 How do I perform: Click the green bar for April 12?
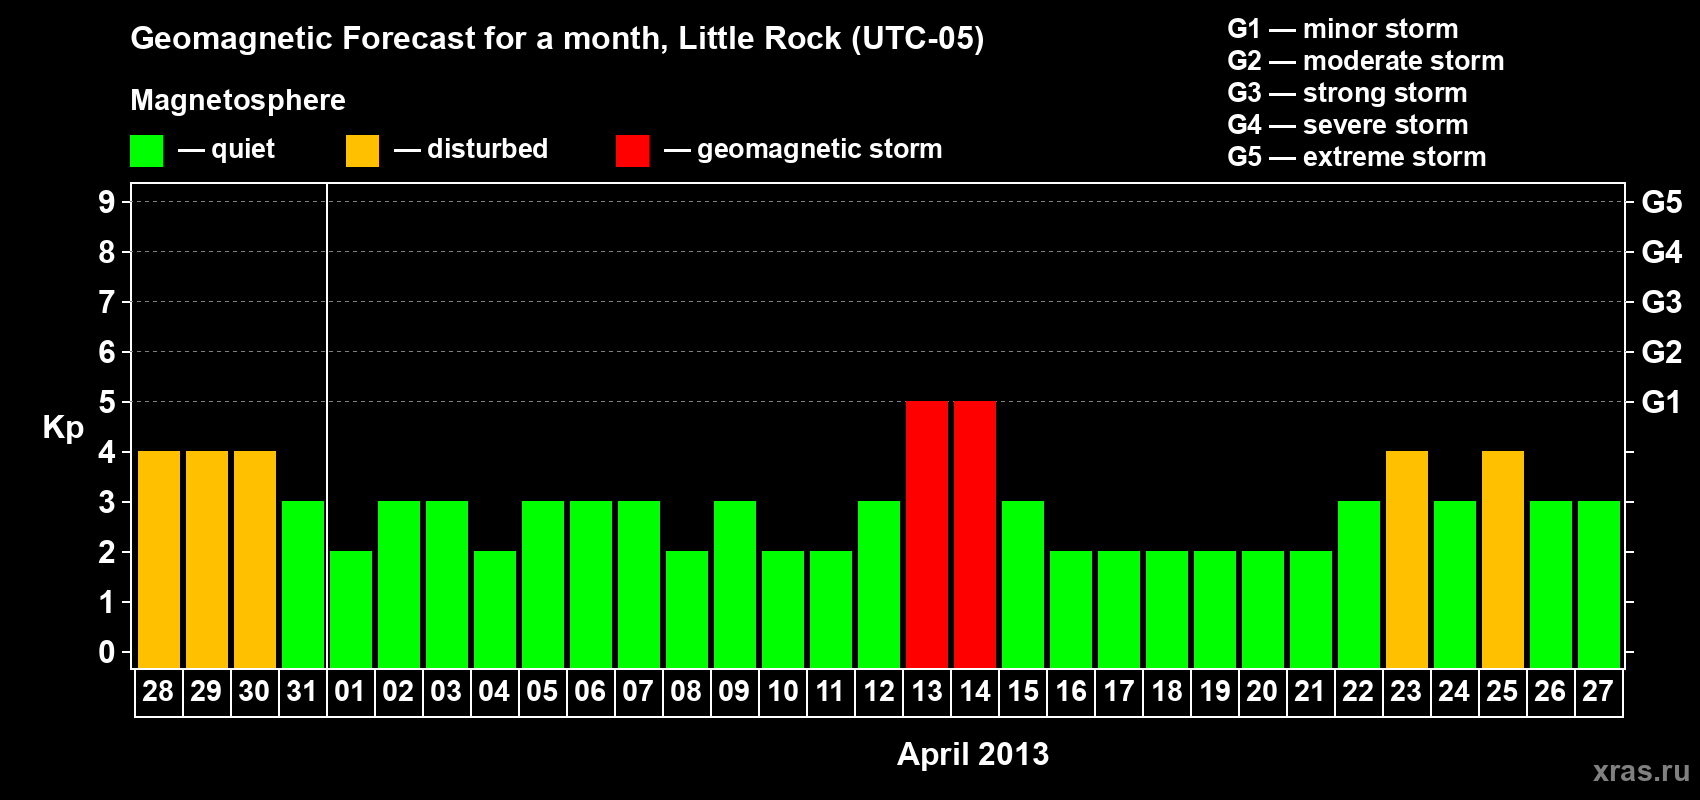[x=879, y=584]
